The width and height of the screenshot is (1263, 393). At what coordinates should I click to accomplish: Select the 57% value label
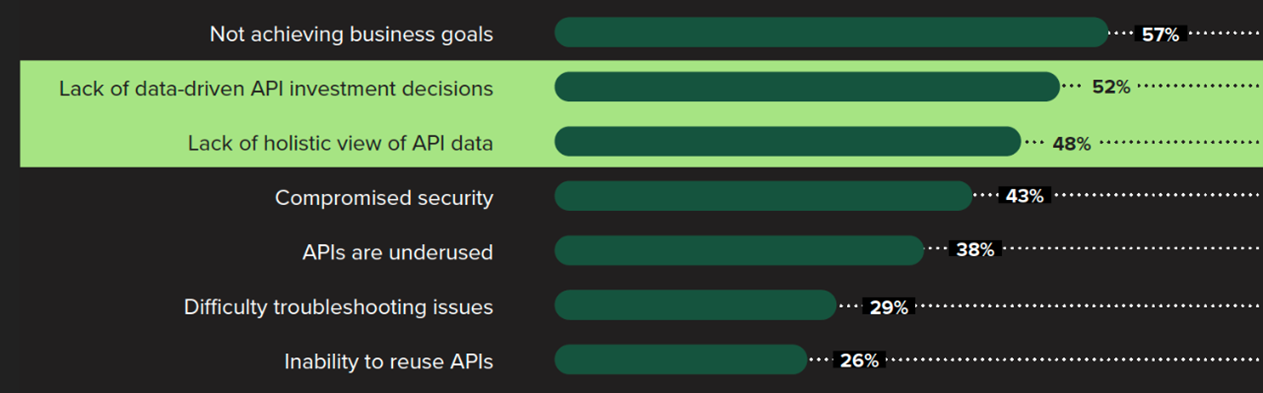(x=1161, y=34)
